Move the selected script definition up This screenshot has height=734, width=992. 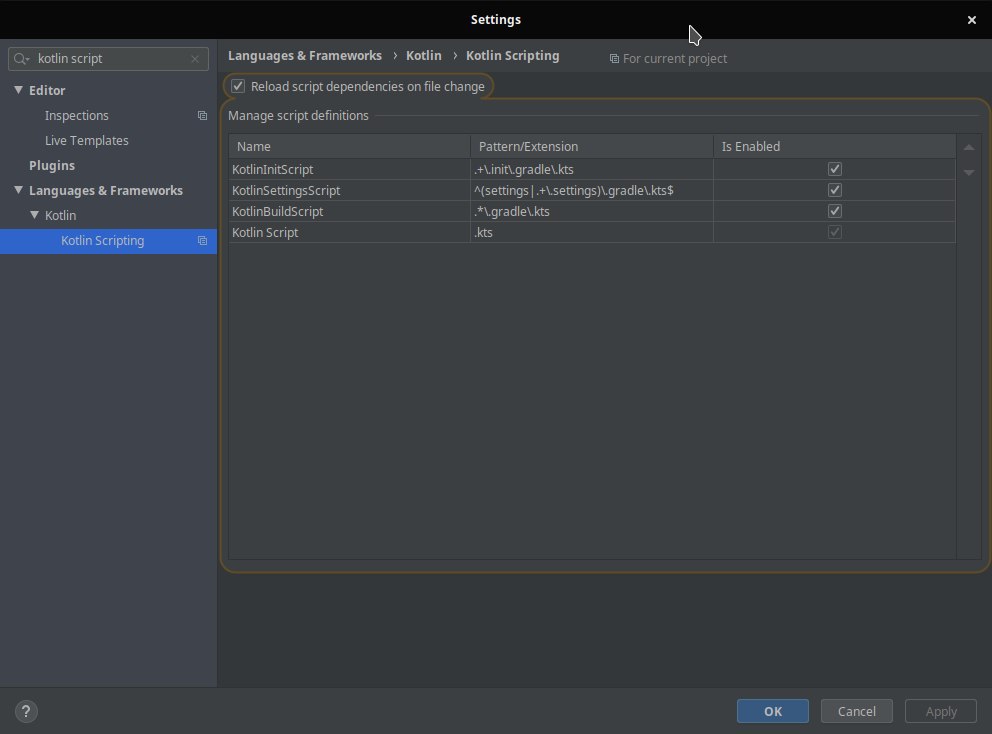click(969, 147)
